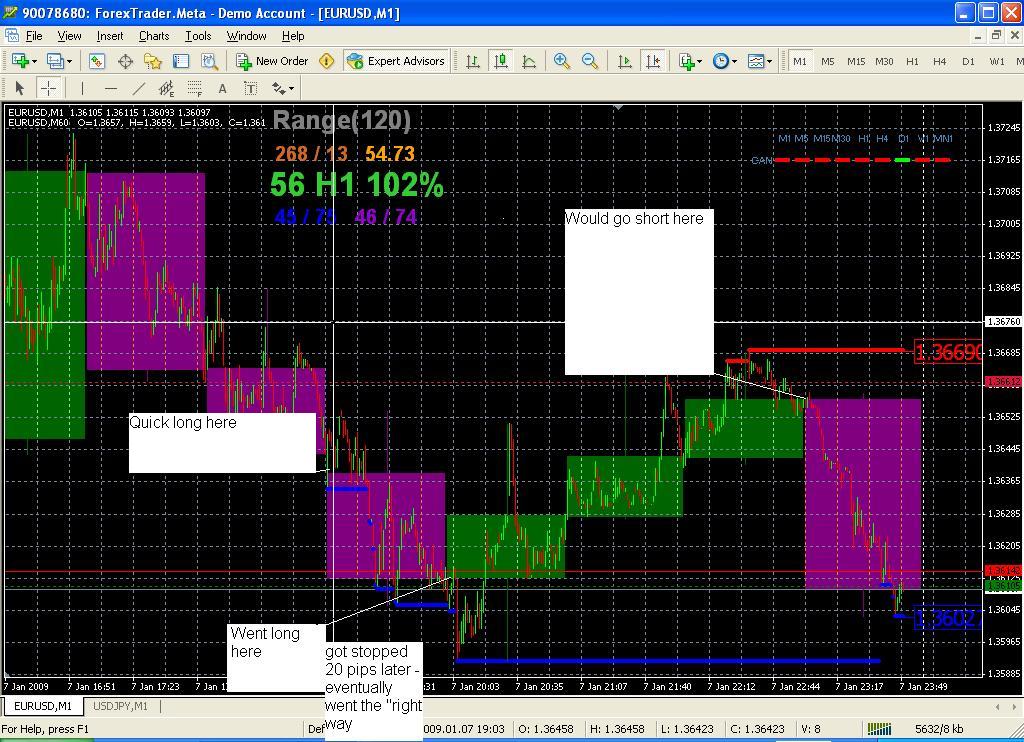1024x742 pixels.
Task: Click the Zoom Out magnifier icon
Action: click(590, 61)
